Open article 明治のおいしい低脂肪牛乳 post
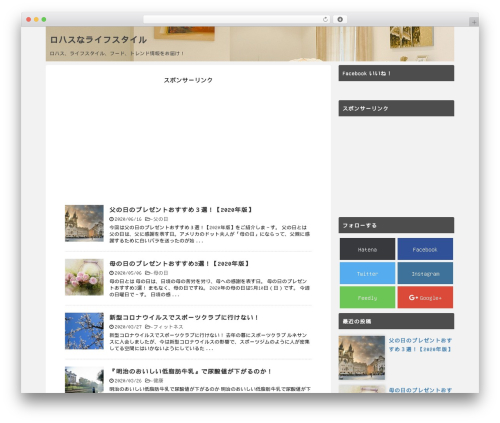Image resolution: width=500 pixels, height=423 pixels. 191,371
